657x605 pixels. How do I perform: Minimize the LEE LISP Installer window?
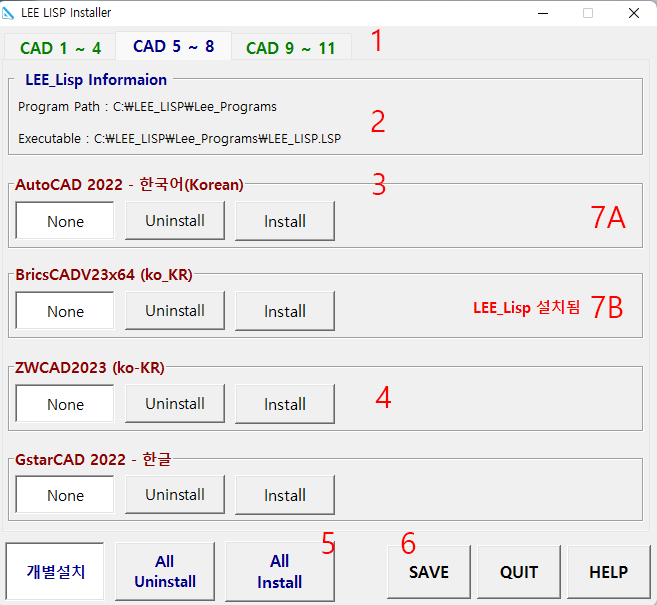(x=543, y=13)
